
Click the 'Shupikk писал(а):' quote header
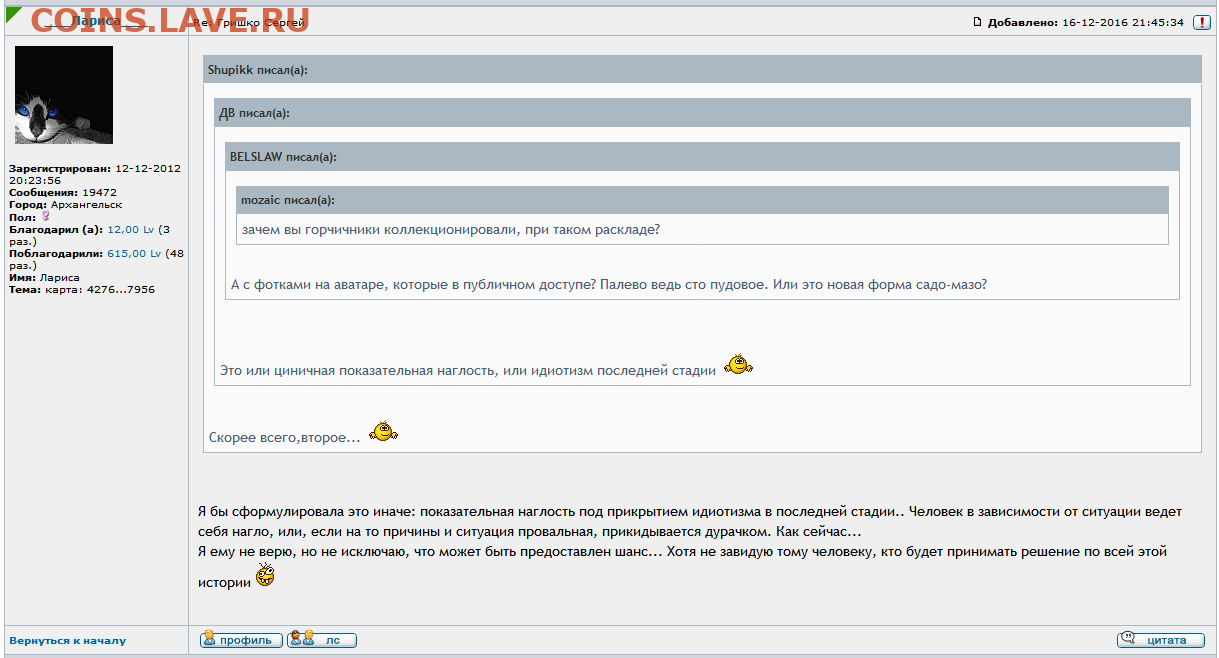[x=257, y=70]
